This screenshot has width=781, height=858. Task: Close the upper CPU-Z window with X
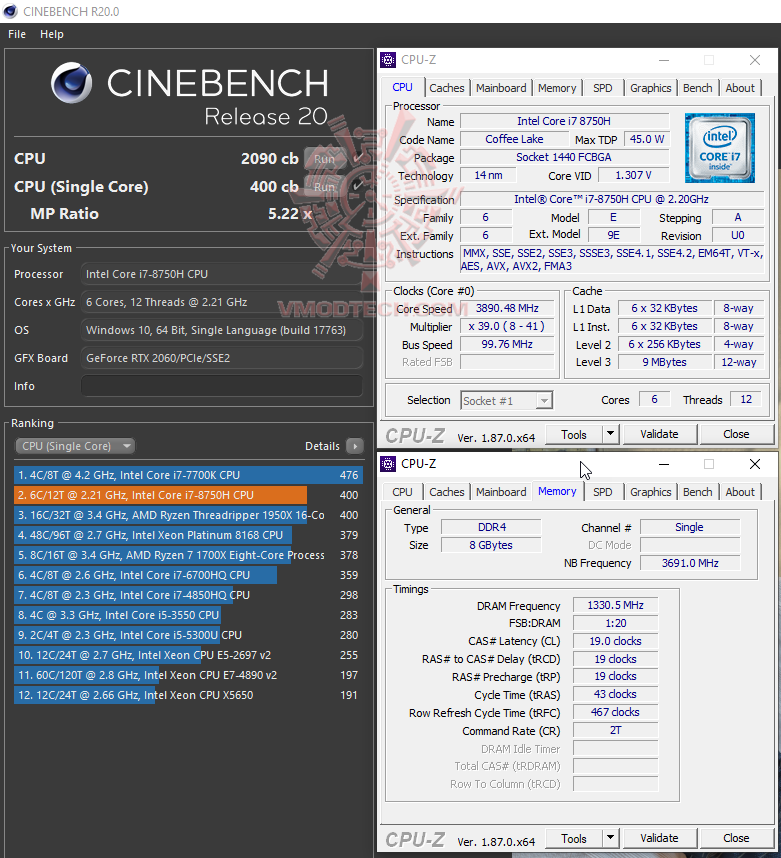755,60
